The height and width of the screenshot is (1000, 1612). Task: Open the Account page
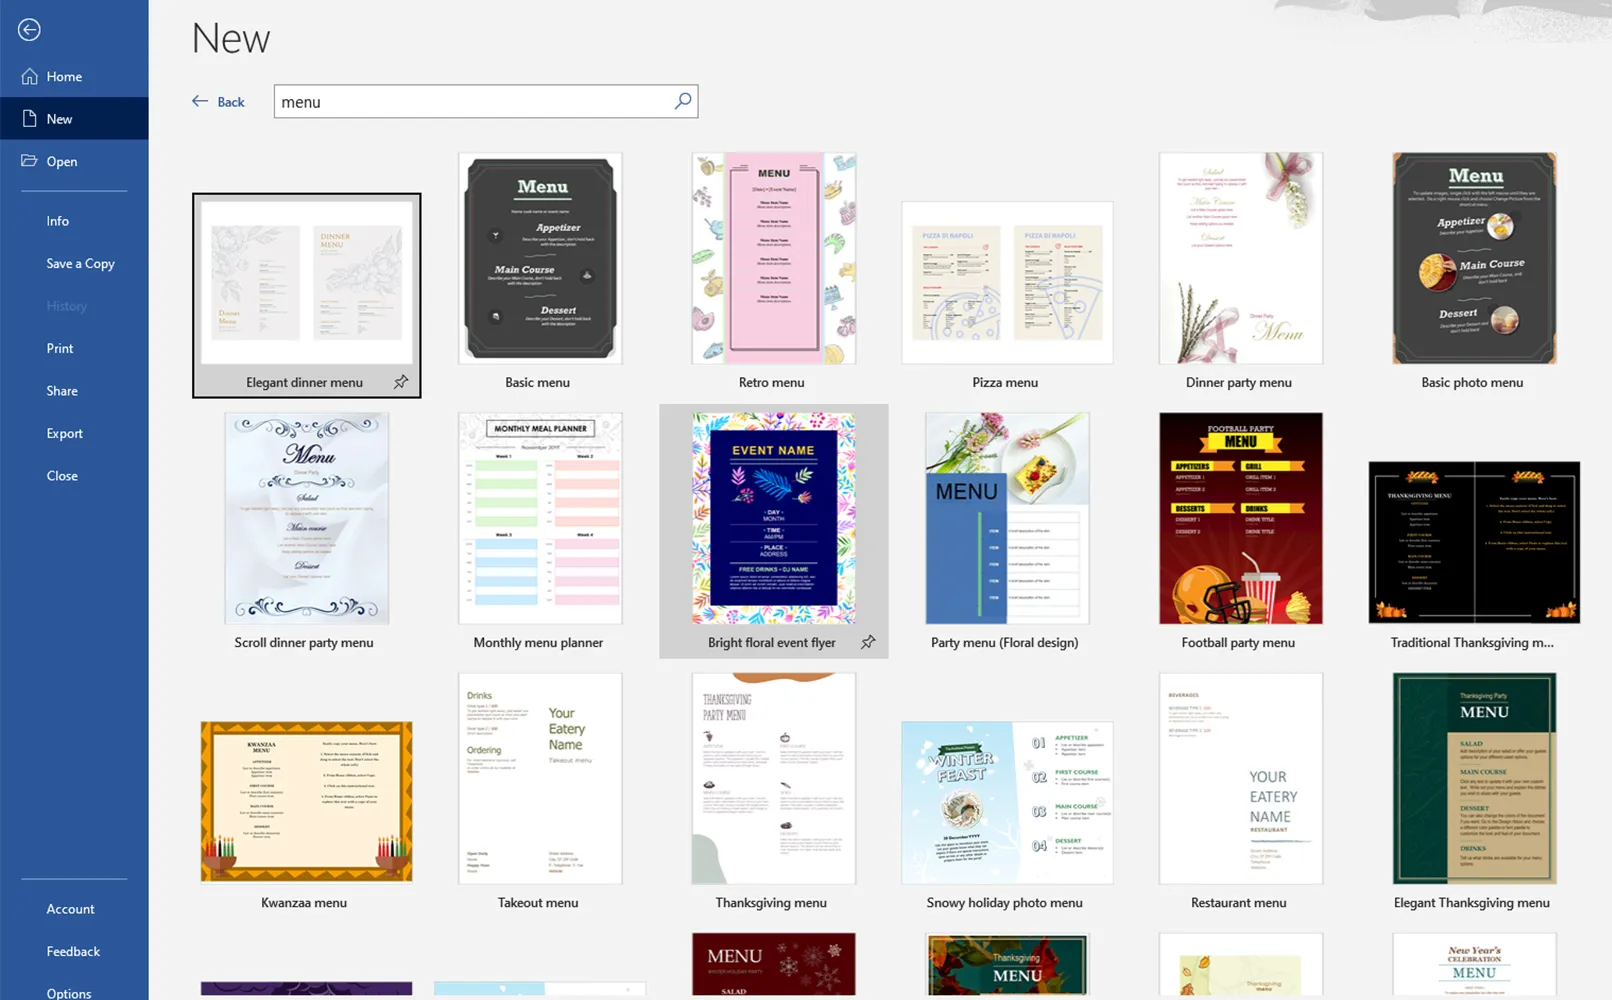click(70, 909)
